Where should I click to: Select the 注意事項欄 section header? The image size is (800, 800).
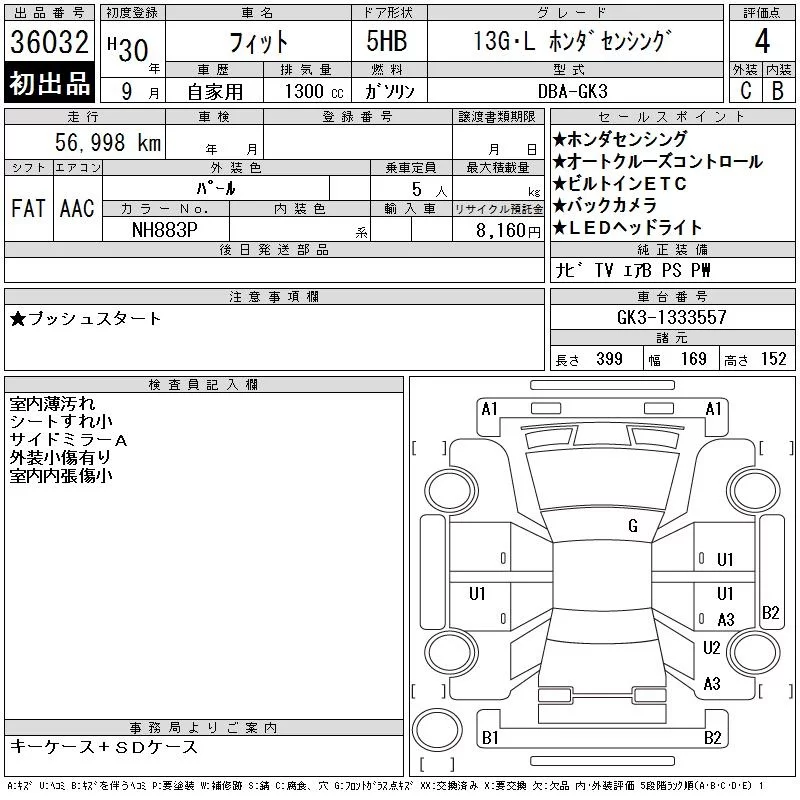[x=274, y=297]
